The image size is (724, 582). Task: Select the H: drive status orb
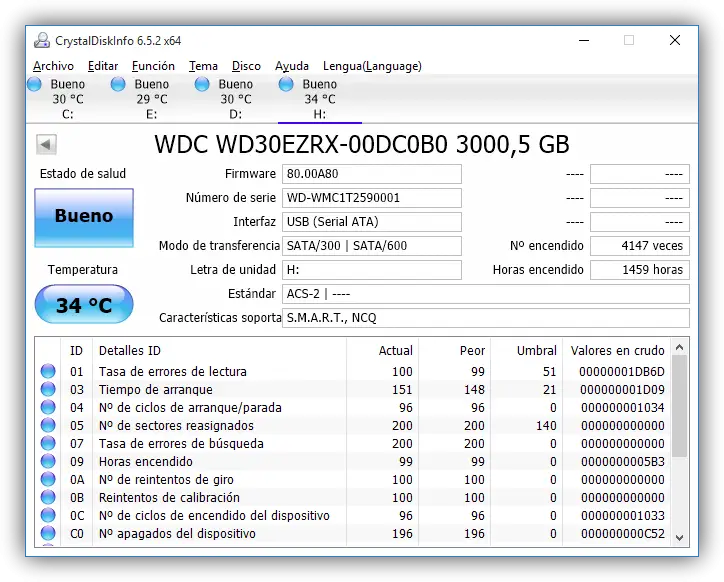286,84
